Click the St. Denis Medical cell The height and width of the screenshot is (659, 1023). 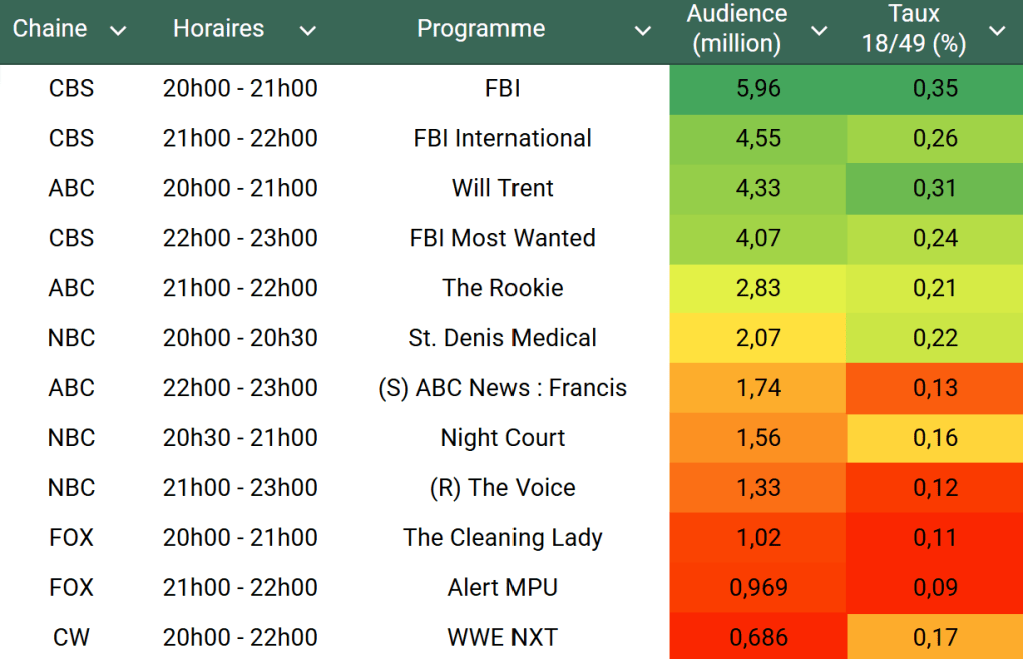coord(502,338)
